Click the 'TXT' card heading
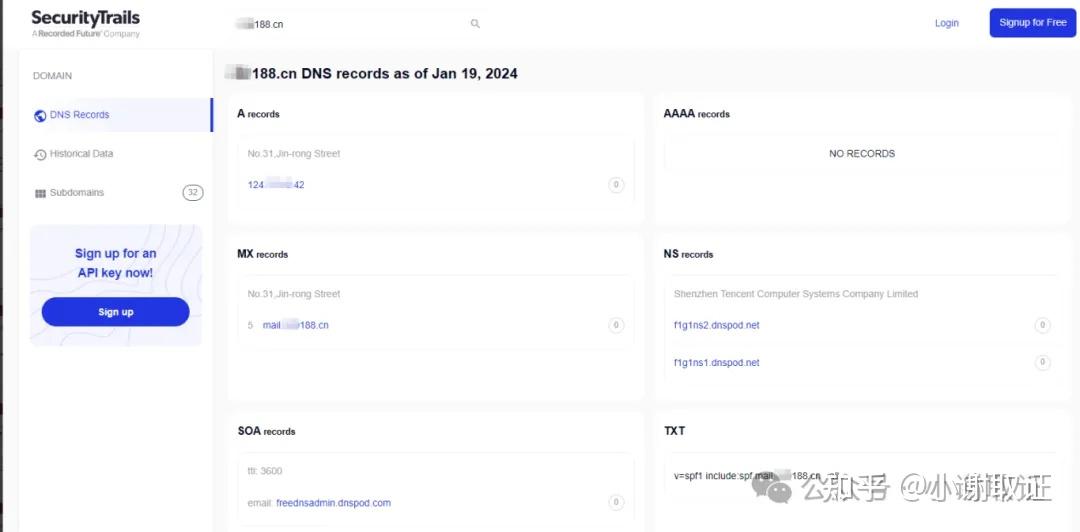Screen dimensions: 1080x532 [674, 431]
